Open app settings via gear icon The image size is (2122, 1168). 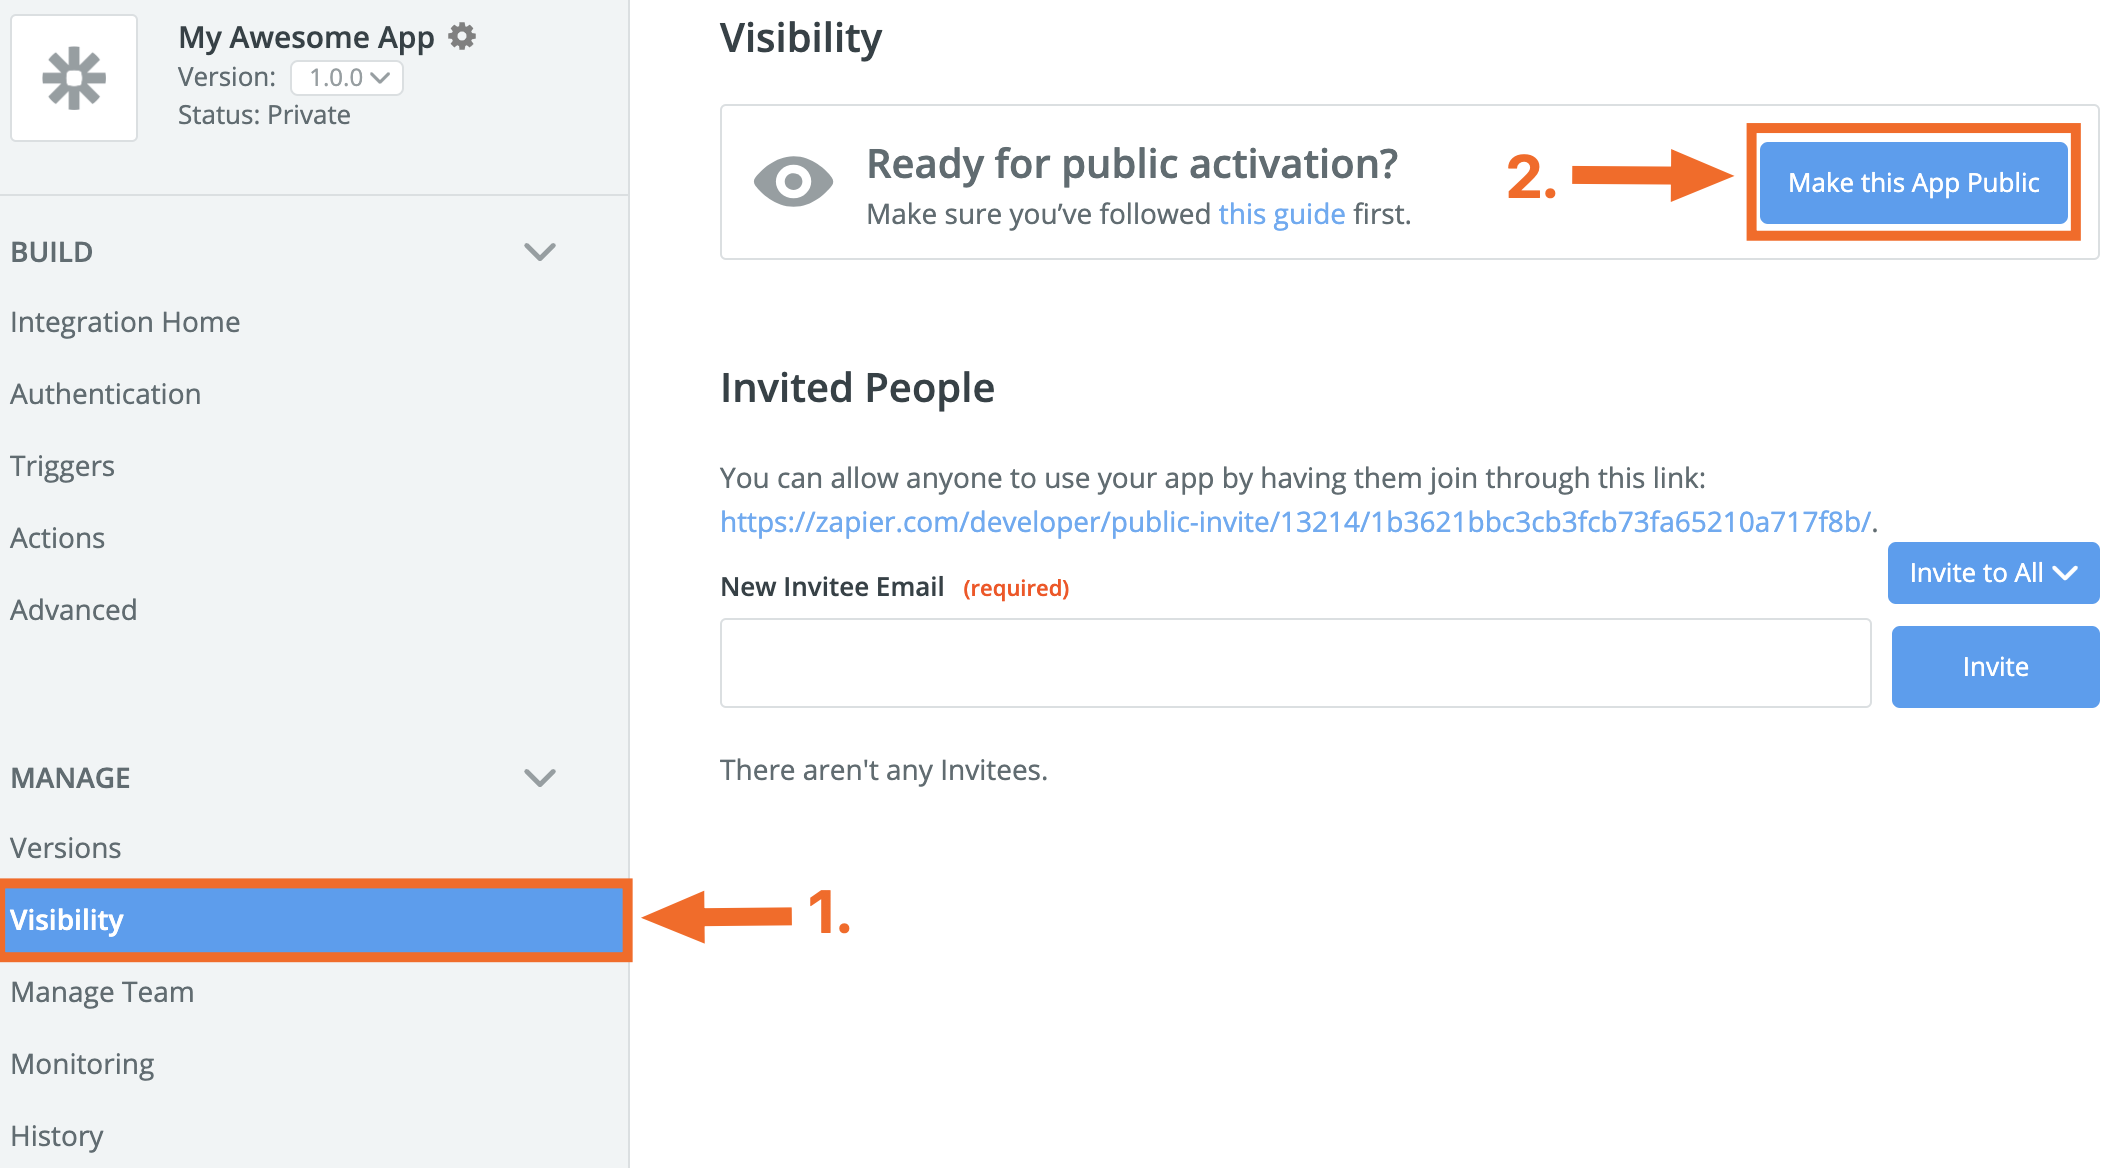tap(462, 37)
